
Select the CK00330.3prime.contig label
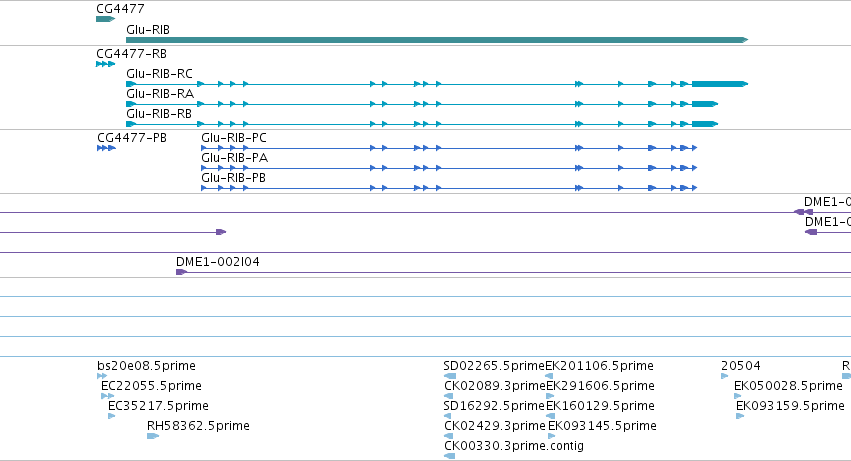click(x=514, y=446)
